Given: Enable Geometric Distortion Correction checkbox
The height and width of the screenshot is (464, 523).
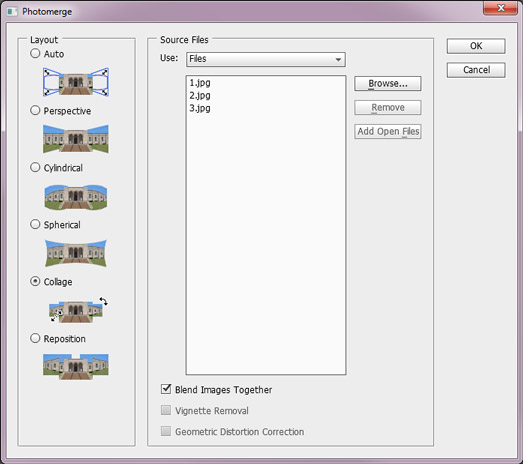Looking at the screenshot, I should pos(166,431).
